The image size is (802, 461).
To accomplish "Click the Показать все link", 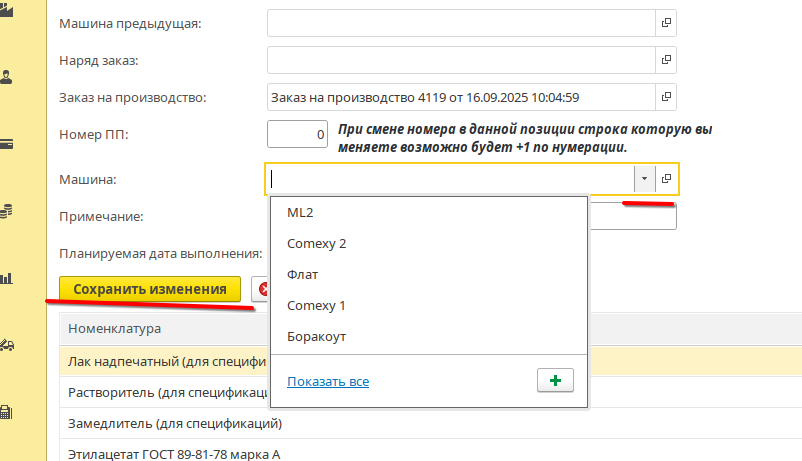I will (x=328, y=382).
